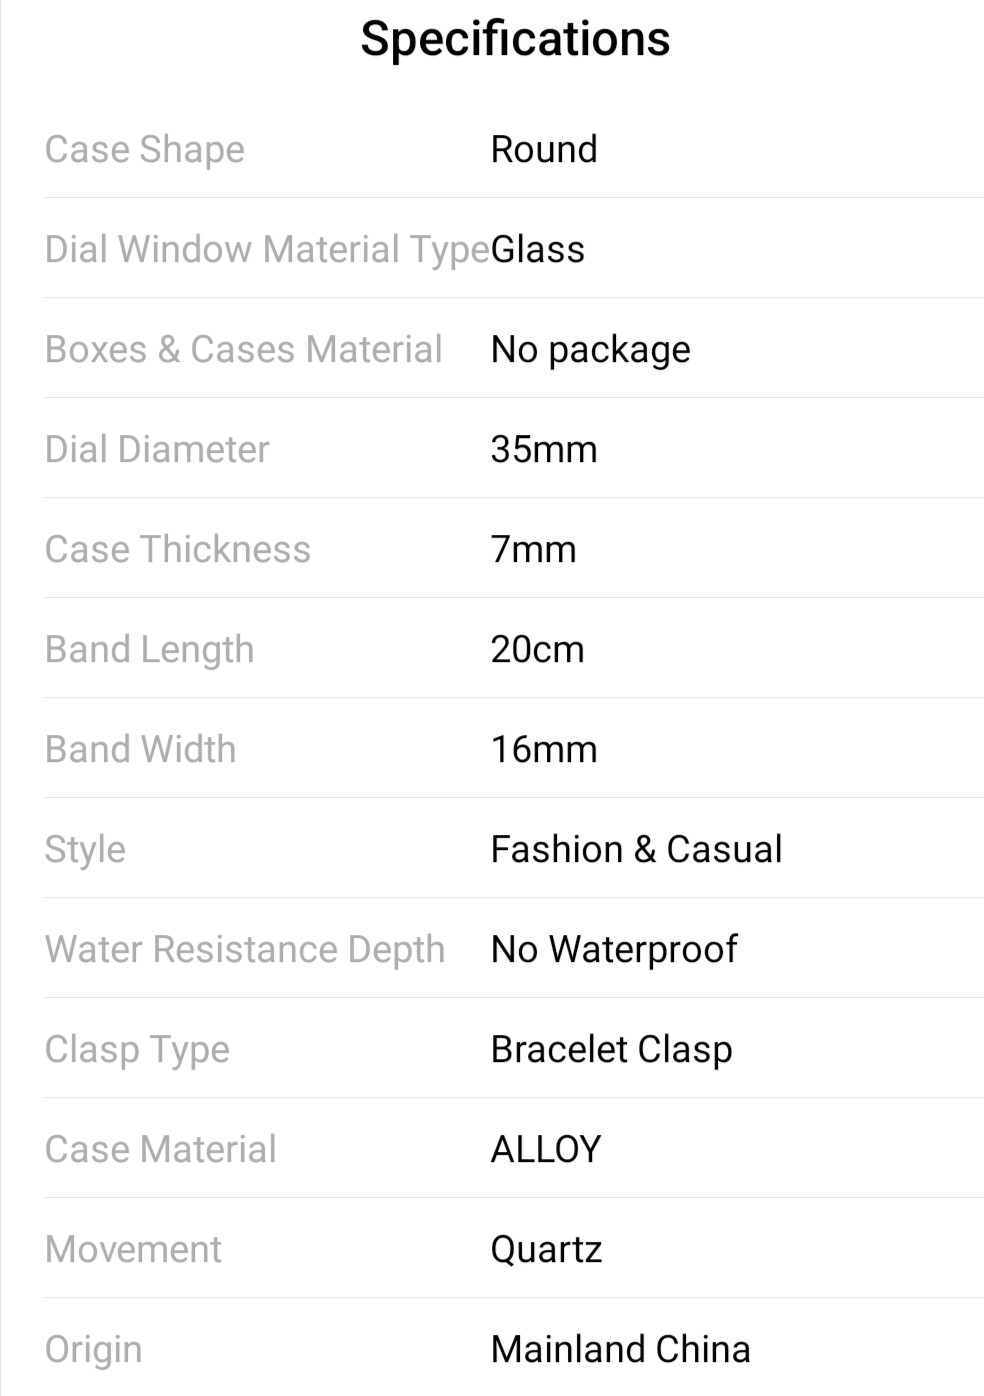
Task: Tap the Dial Window Material Type label
Action: point(267,250)
